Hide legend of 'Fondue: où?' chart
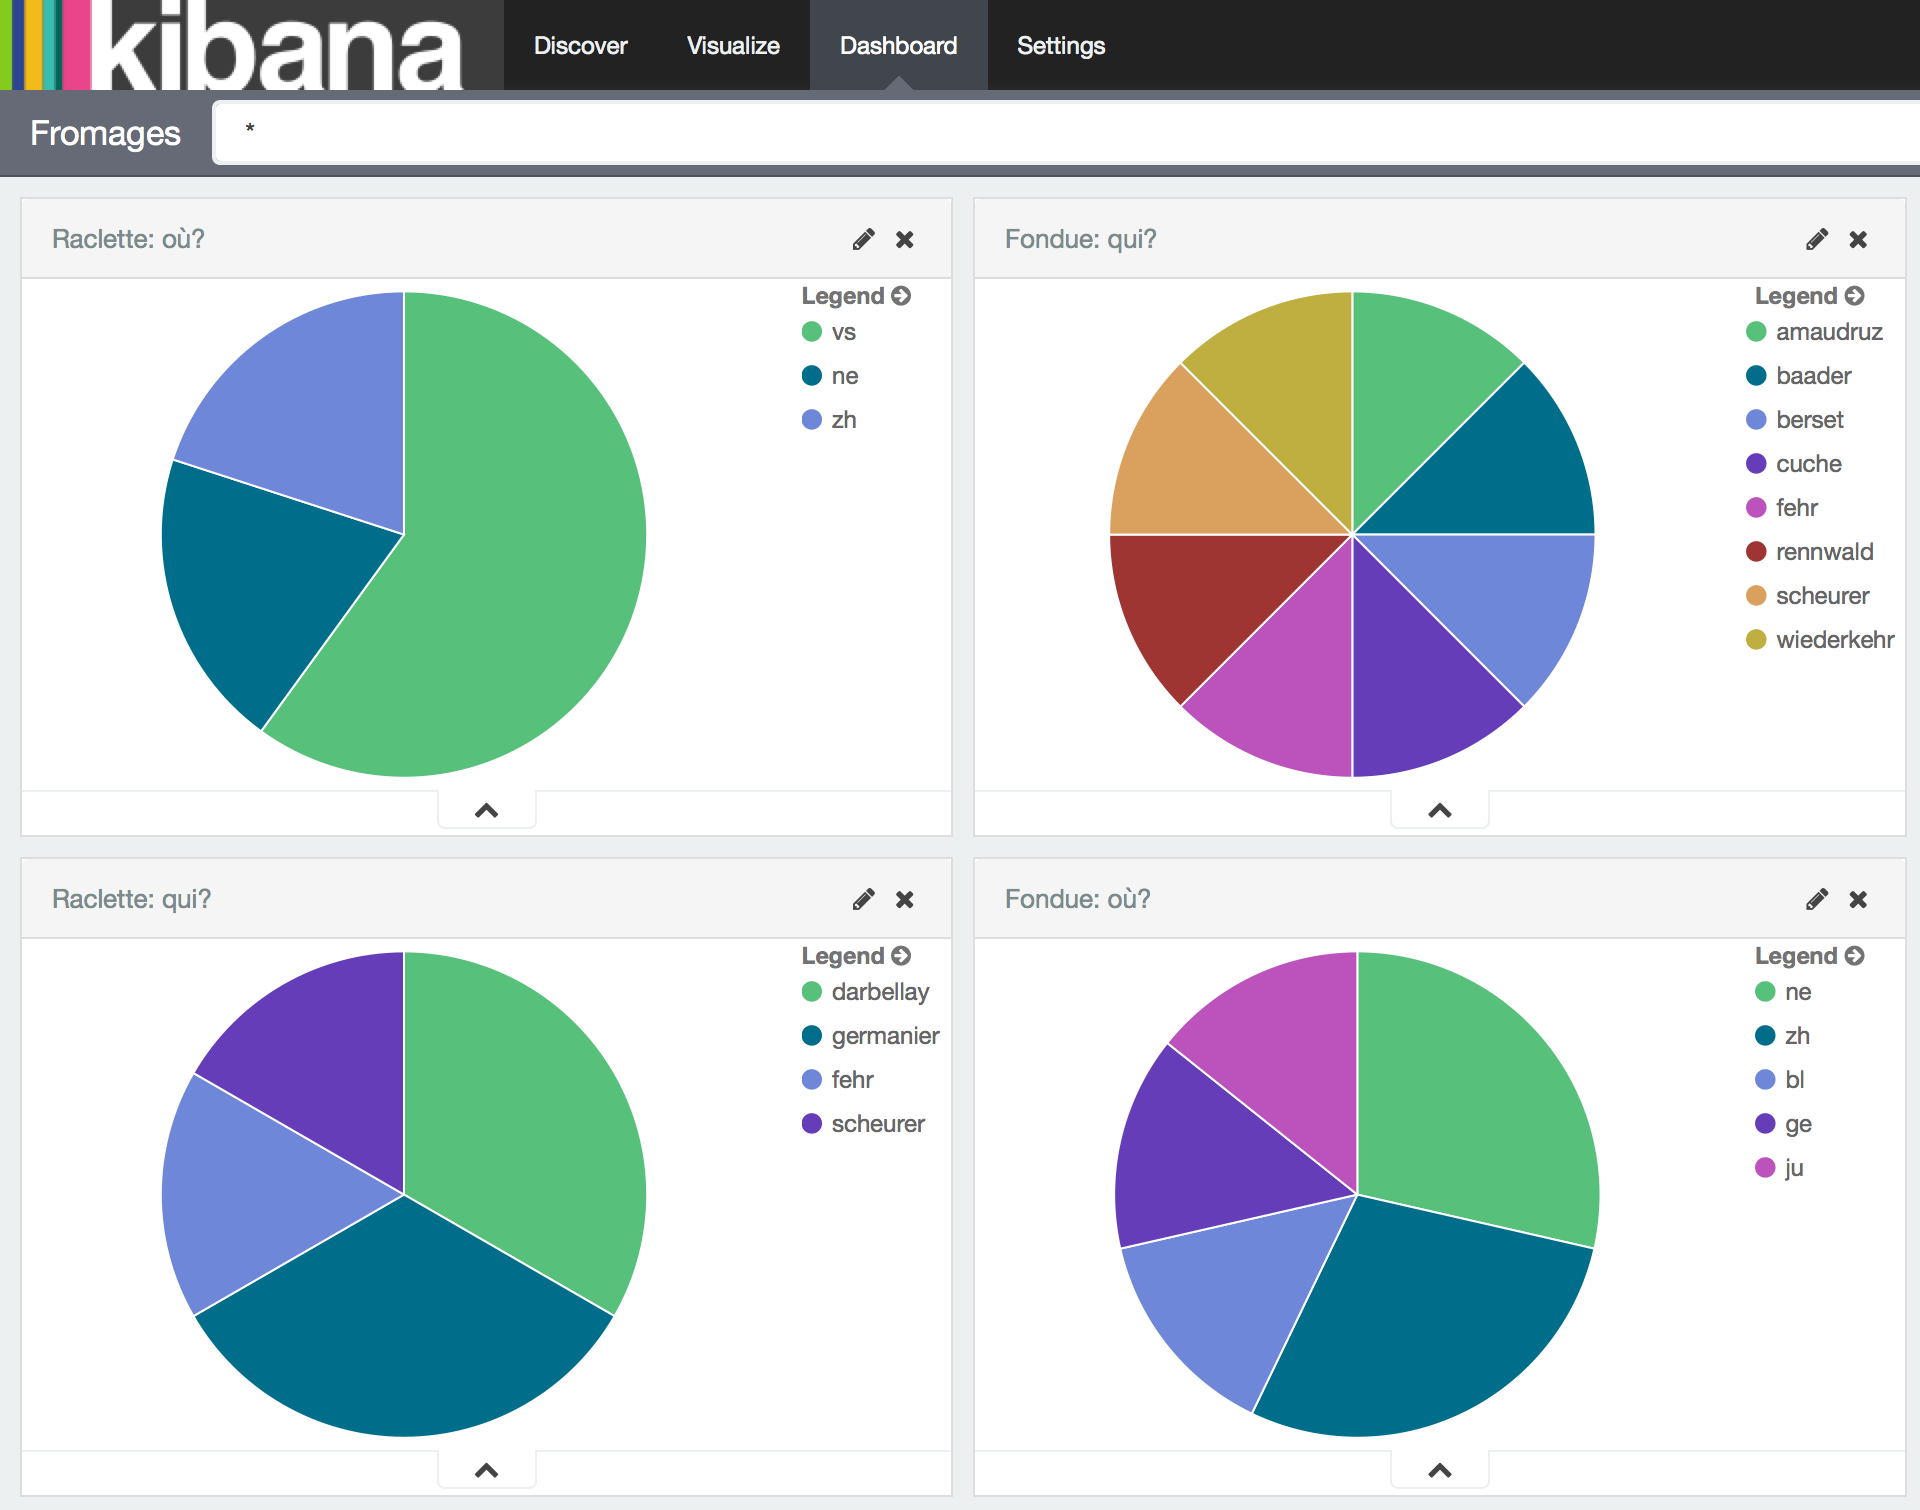1920x1510 pixels. tap(1854, 956)
